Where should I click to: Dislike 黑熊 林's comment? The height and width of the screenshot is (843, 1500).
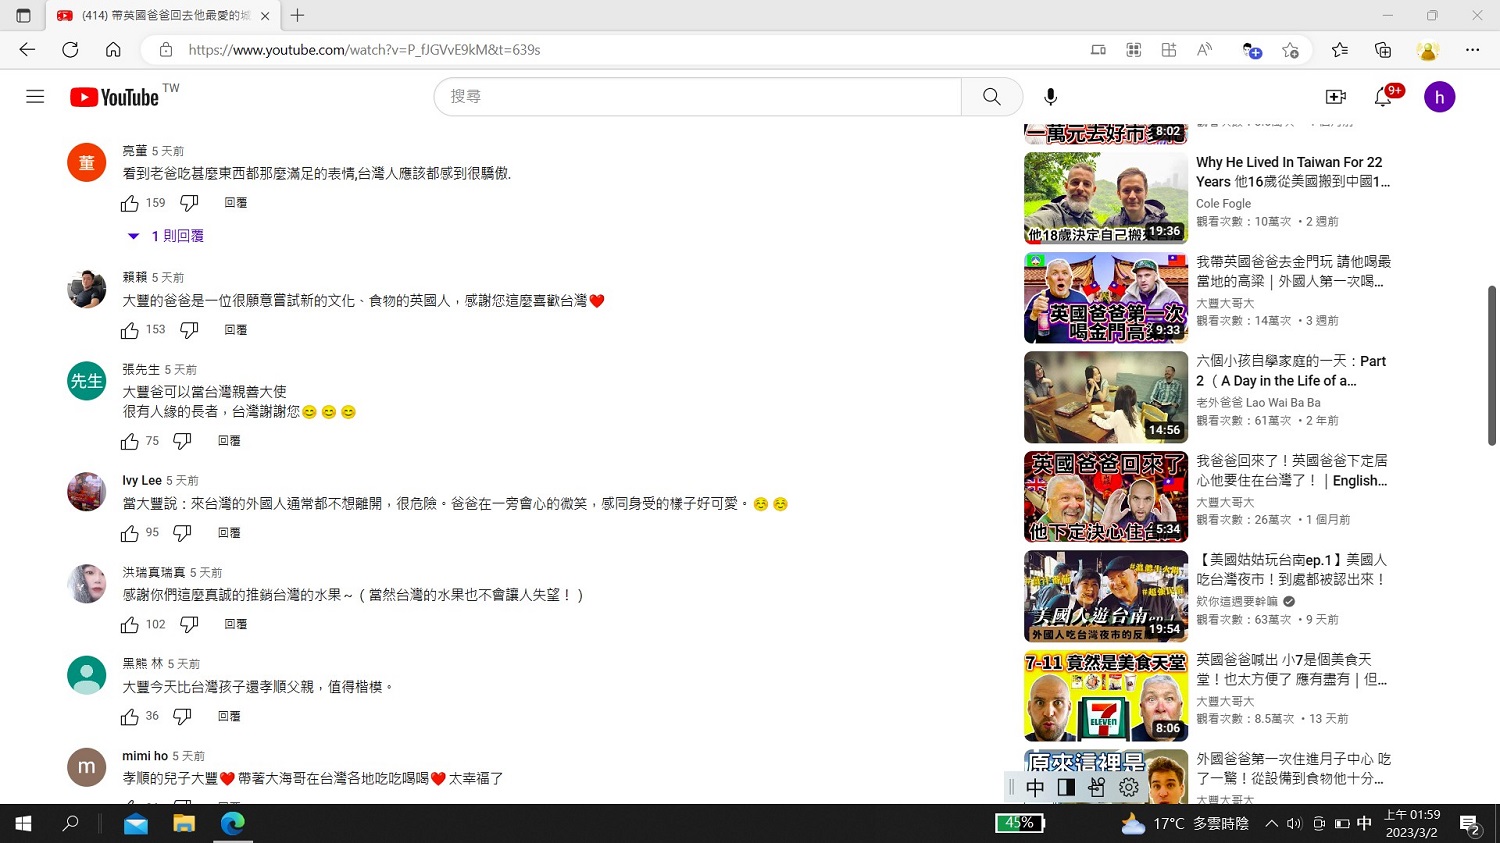tap(182, 716)
